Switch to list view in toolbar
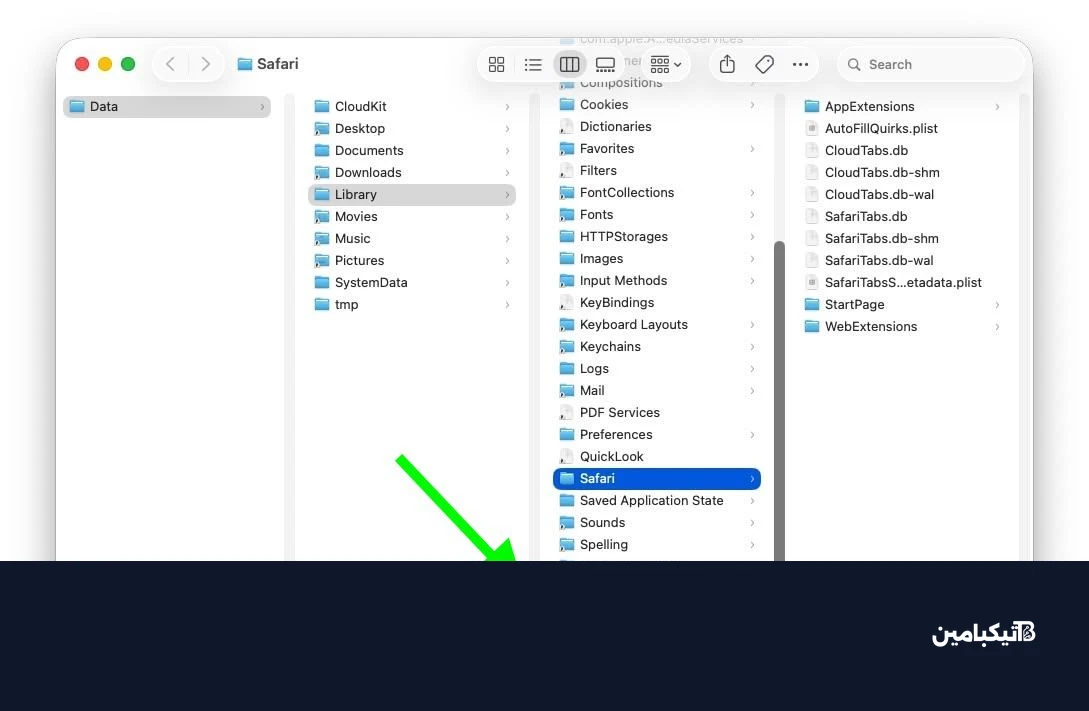The width and height of the screenshot is (1089, 711). coord(533,65)
